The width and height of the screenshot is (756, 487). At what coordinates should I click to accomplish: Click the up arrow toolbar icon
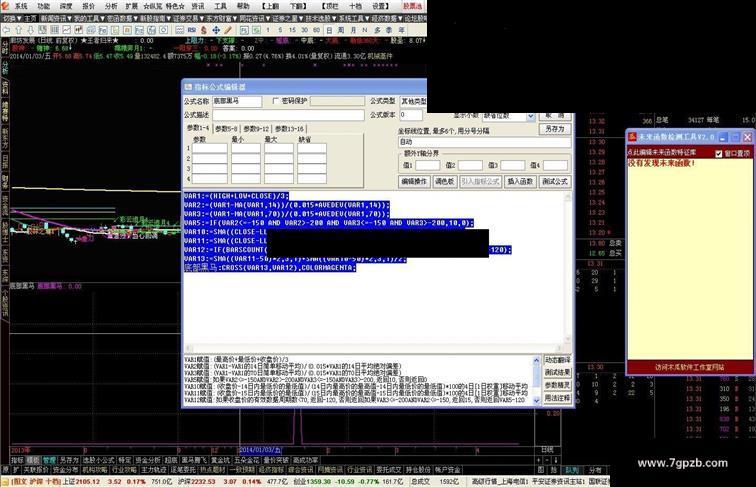18,30
